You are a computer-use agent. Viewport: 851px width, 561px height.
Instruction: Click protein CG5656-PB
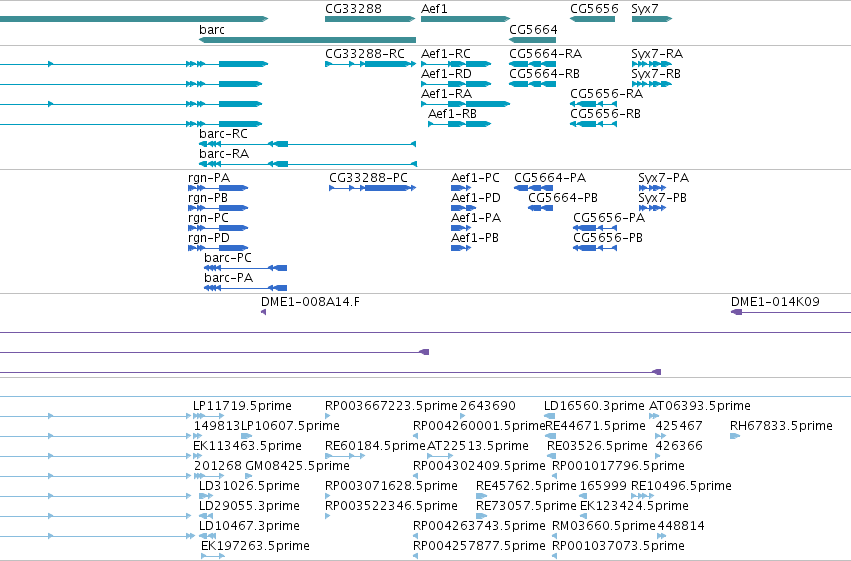(595, 248)
